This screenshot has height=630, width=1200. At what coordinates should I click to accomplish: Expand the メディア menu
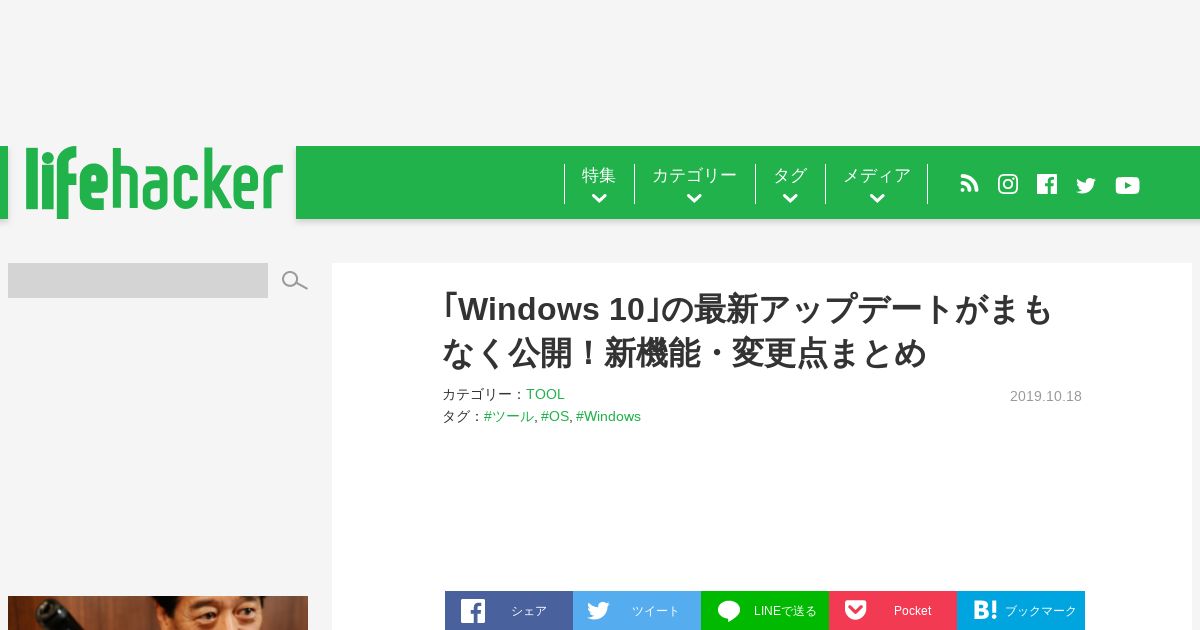coord(877,184)
